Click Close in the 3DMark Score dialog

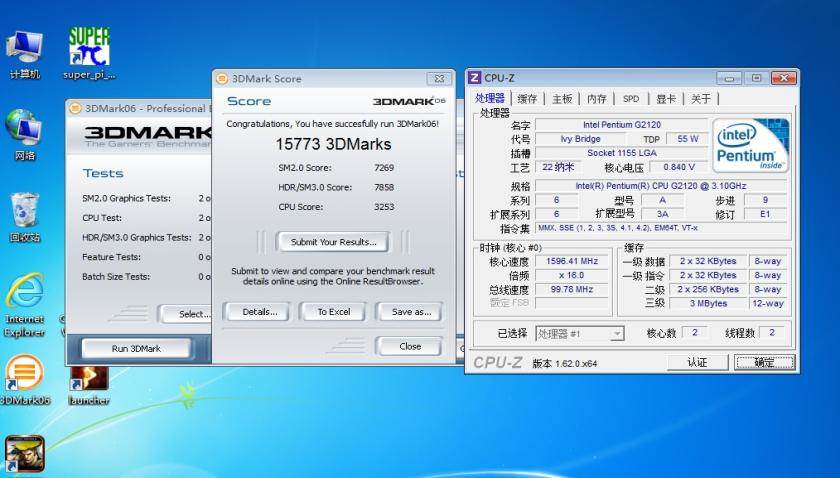click(410, 346)
